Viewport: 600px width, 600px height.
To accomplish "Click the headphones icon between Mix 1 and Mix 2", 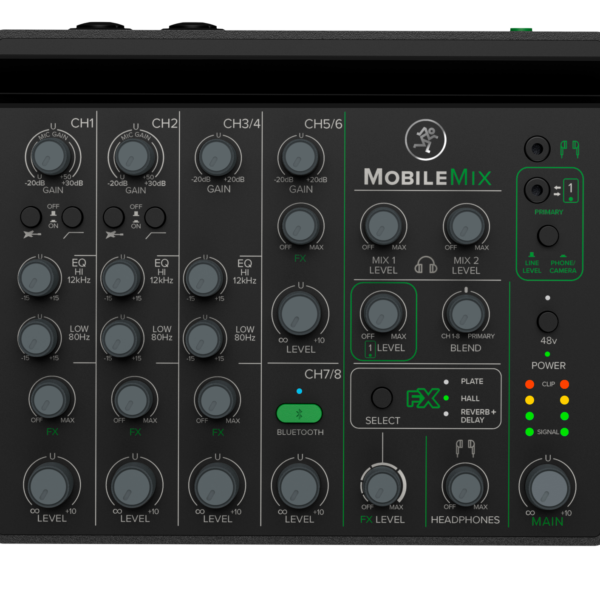I will (426, 265).
